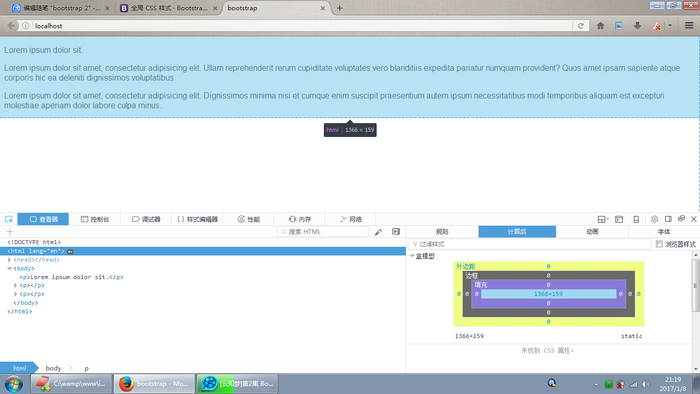Click the volume speaker tray icon
The width and height of the screenshot is (700, 394).
click(x=646, y=384)
